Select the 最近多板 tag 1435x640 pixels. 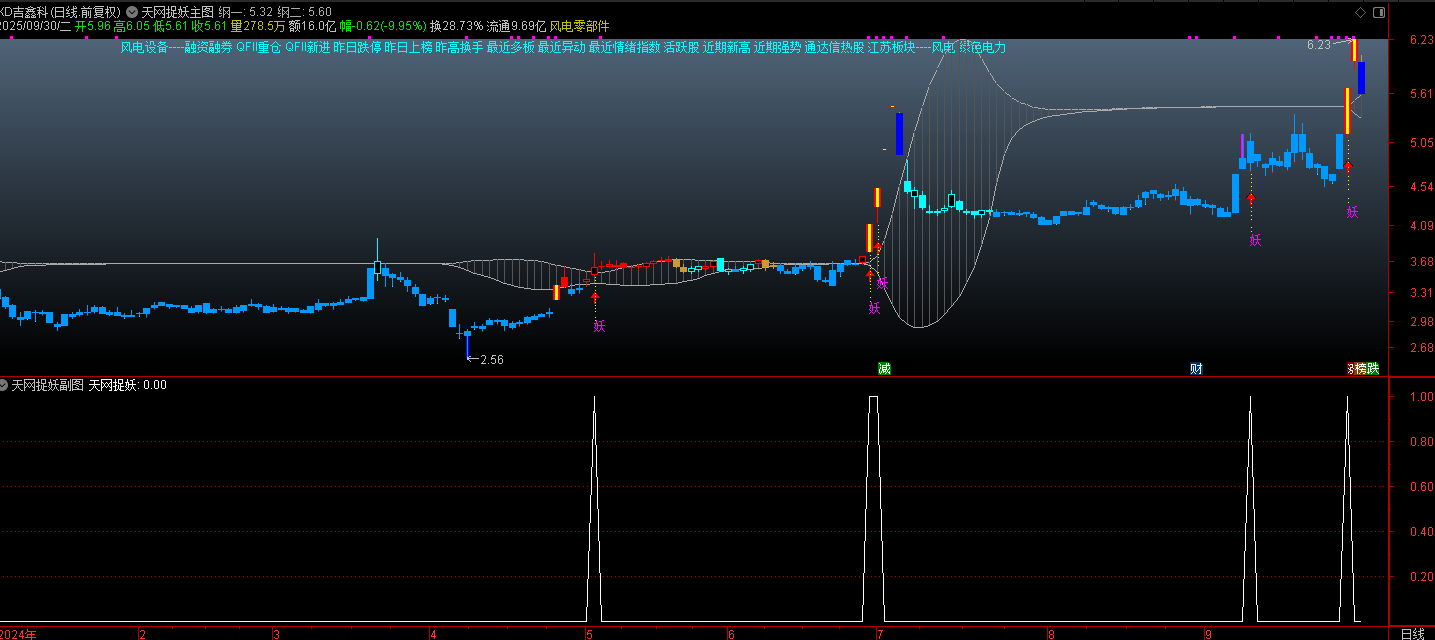coord(510,47)
